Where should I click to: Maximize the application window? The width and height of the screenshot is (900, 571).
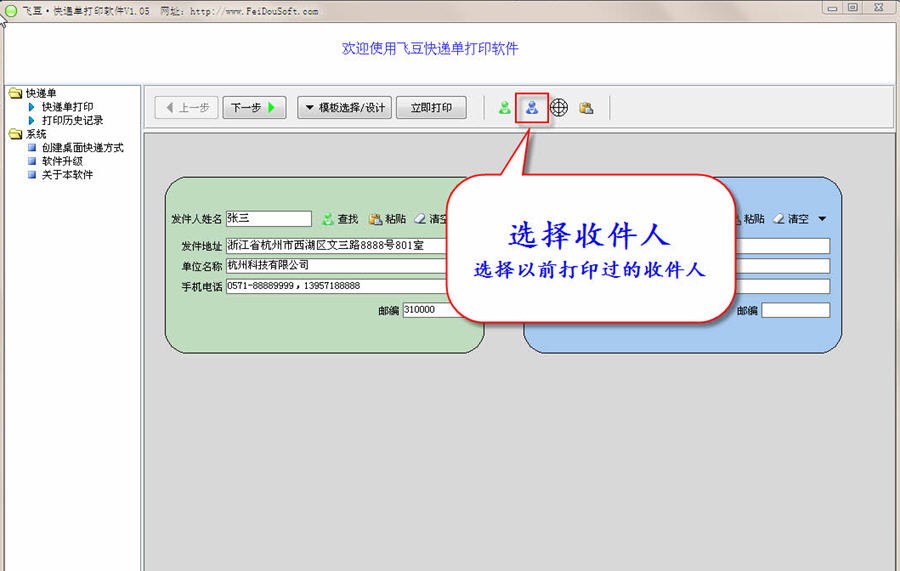coord(853,7)
